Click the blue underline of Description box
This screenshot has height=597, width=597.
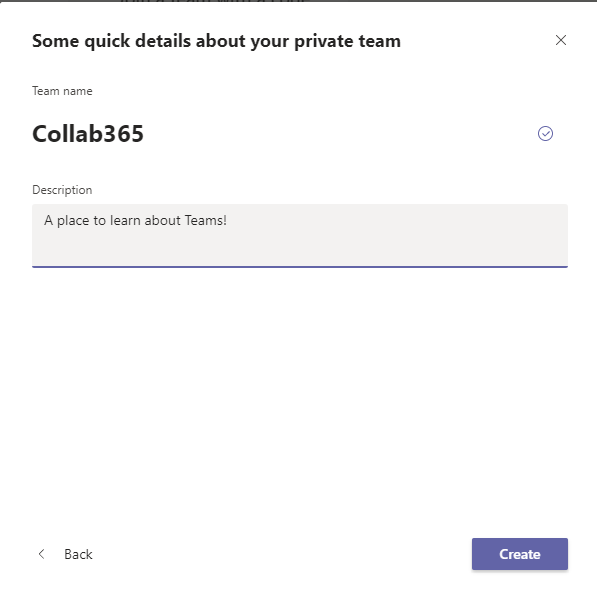click(300, 267)
